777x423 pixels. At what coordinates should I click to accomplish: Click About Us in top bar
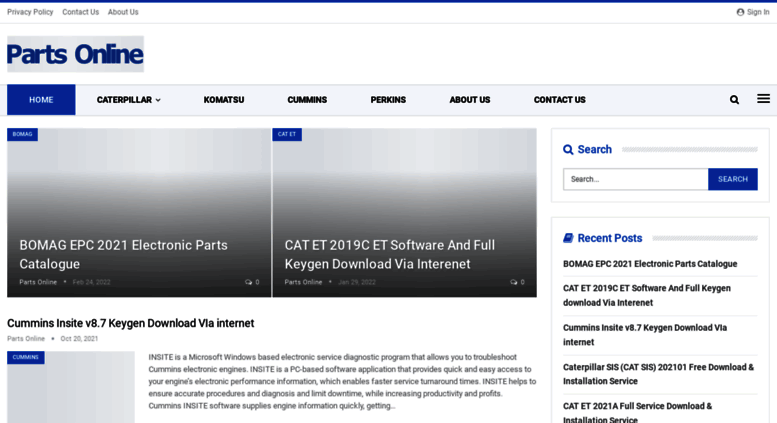(x=123, y=12)
